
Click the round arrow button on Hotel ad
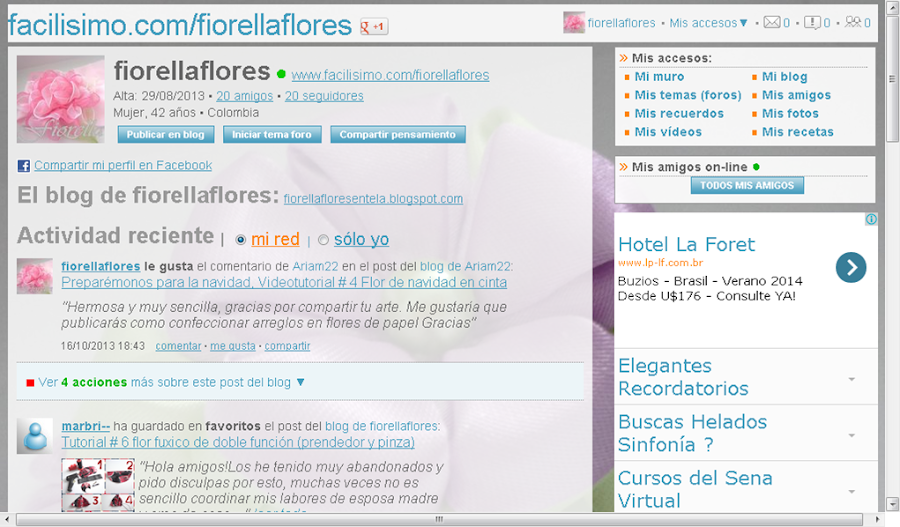coord(851,268)
